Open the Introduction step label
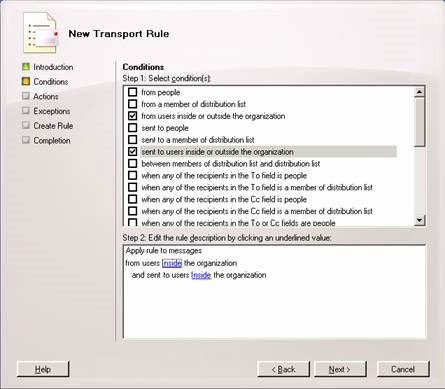 pos(53,67)
